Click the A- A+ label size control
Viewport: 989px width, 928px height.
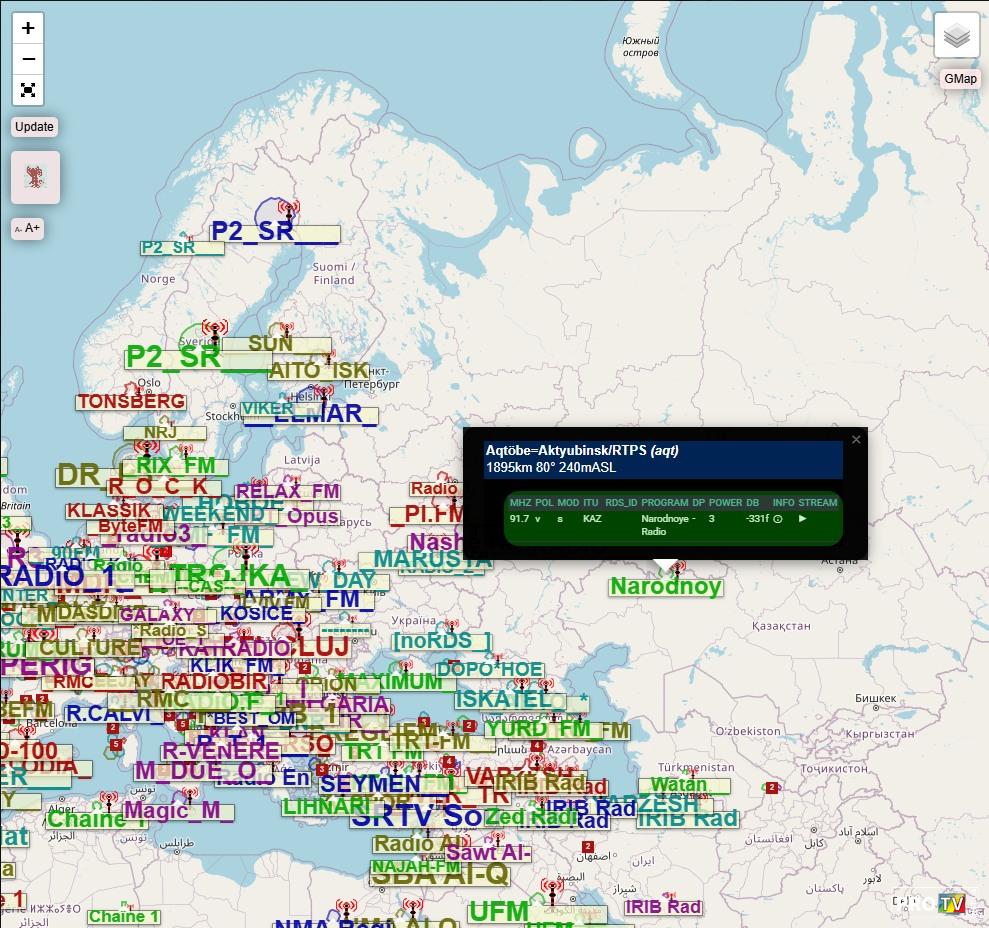(27, 228)
